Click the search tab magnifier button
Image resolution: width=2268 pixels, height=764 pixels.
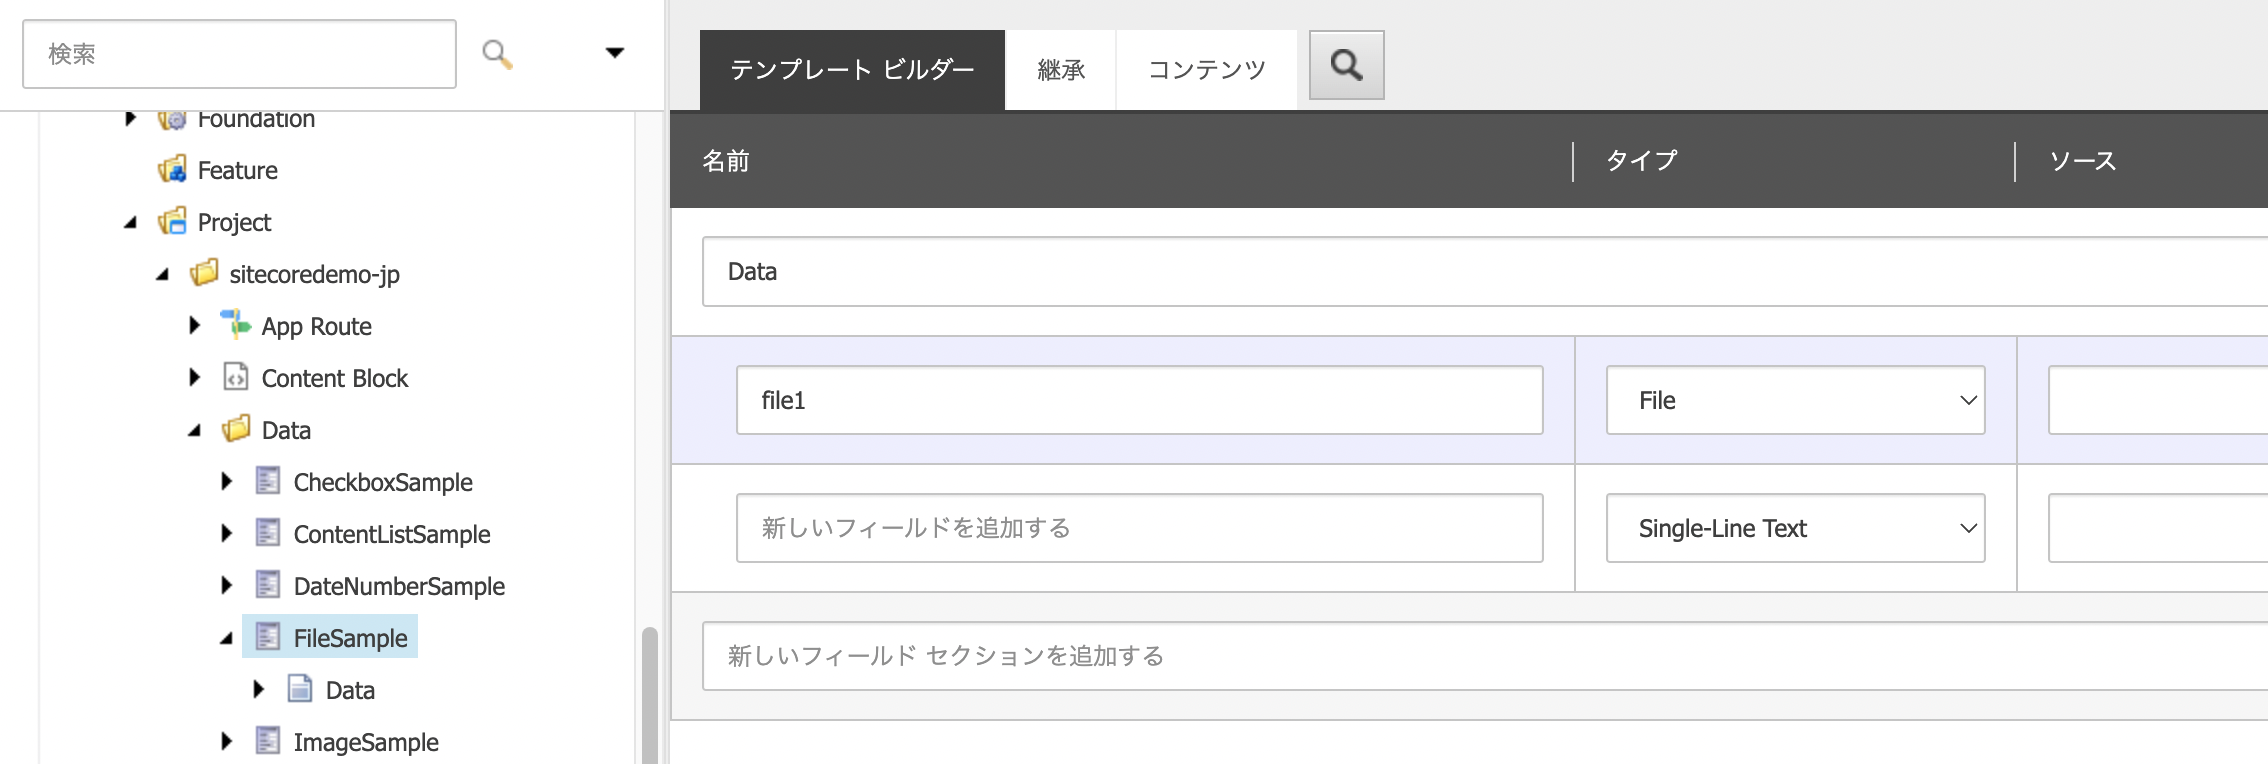(x=1346, y=65)
